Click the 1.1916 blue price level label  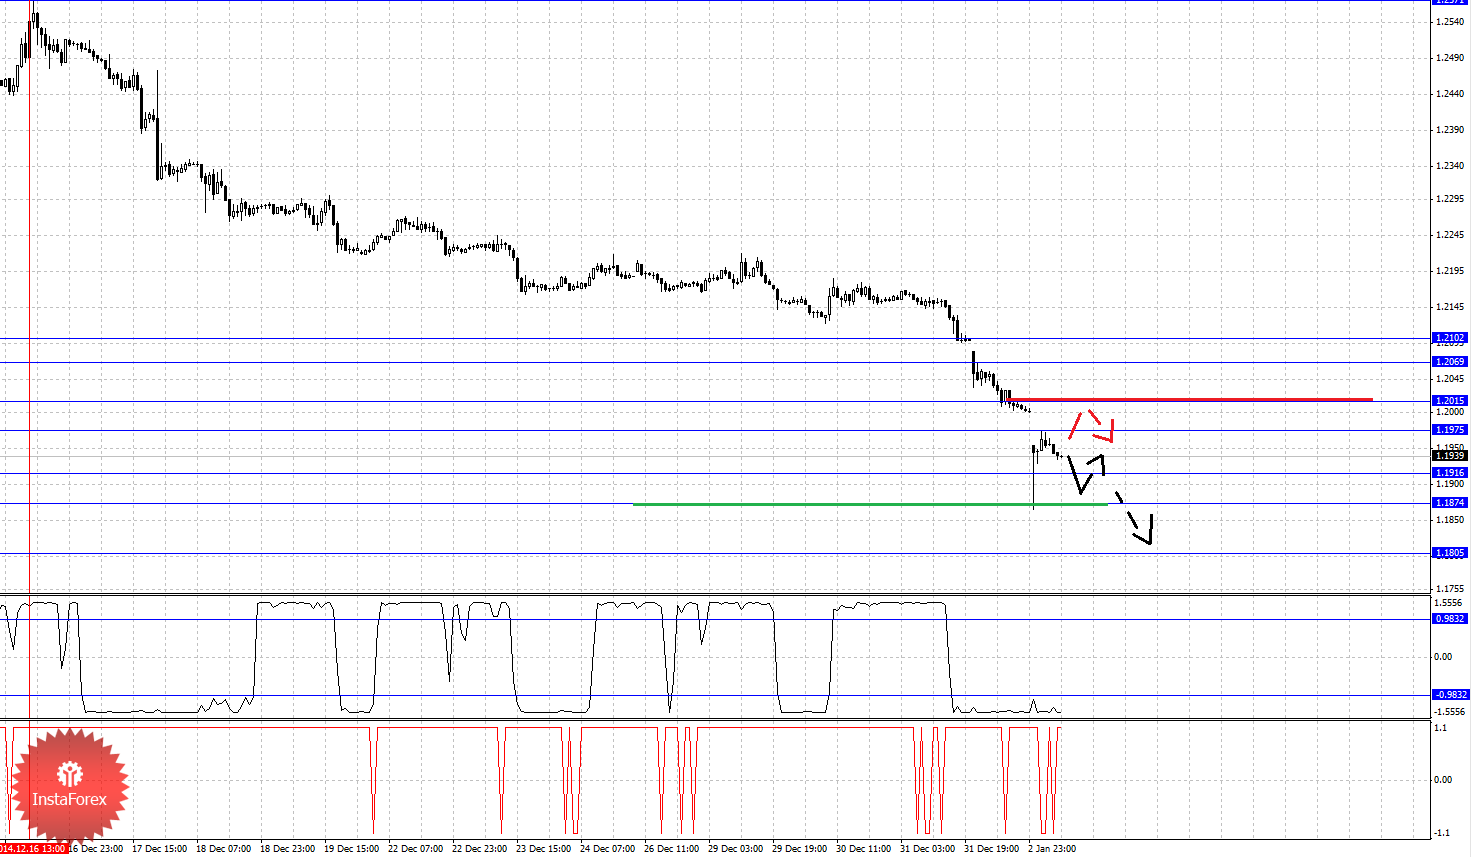[x=1450, y=473]
